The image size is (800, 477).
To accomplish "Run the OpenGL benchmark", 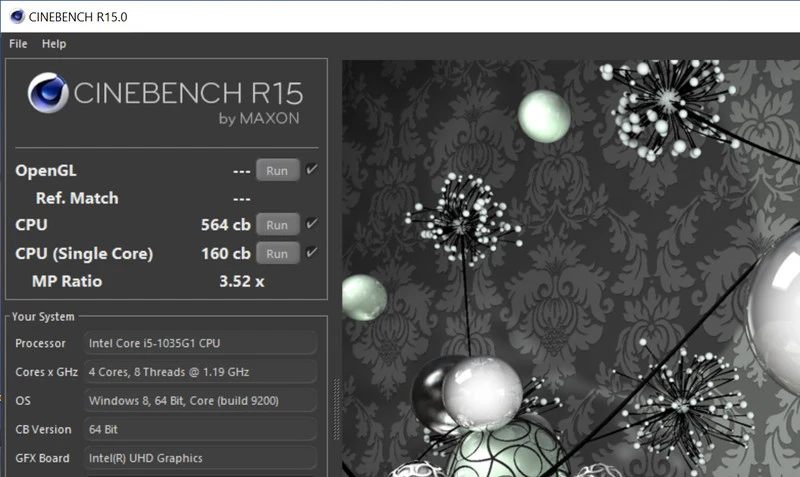I will pos(278,170).
